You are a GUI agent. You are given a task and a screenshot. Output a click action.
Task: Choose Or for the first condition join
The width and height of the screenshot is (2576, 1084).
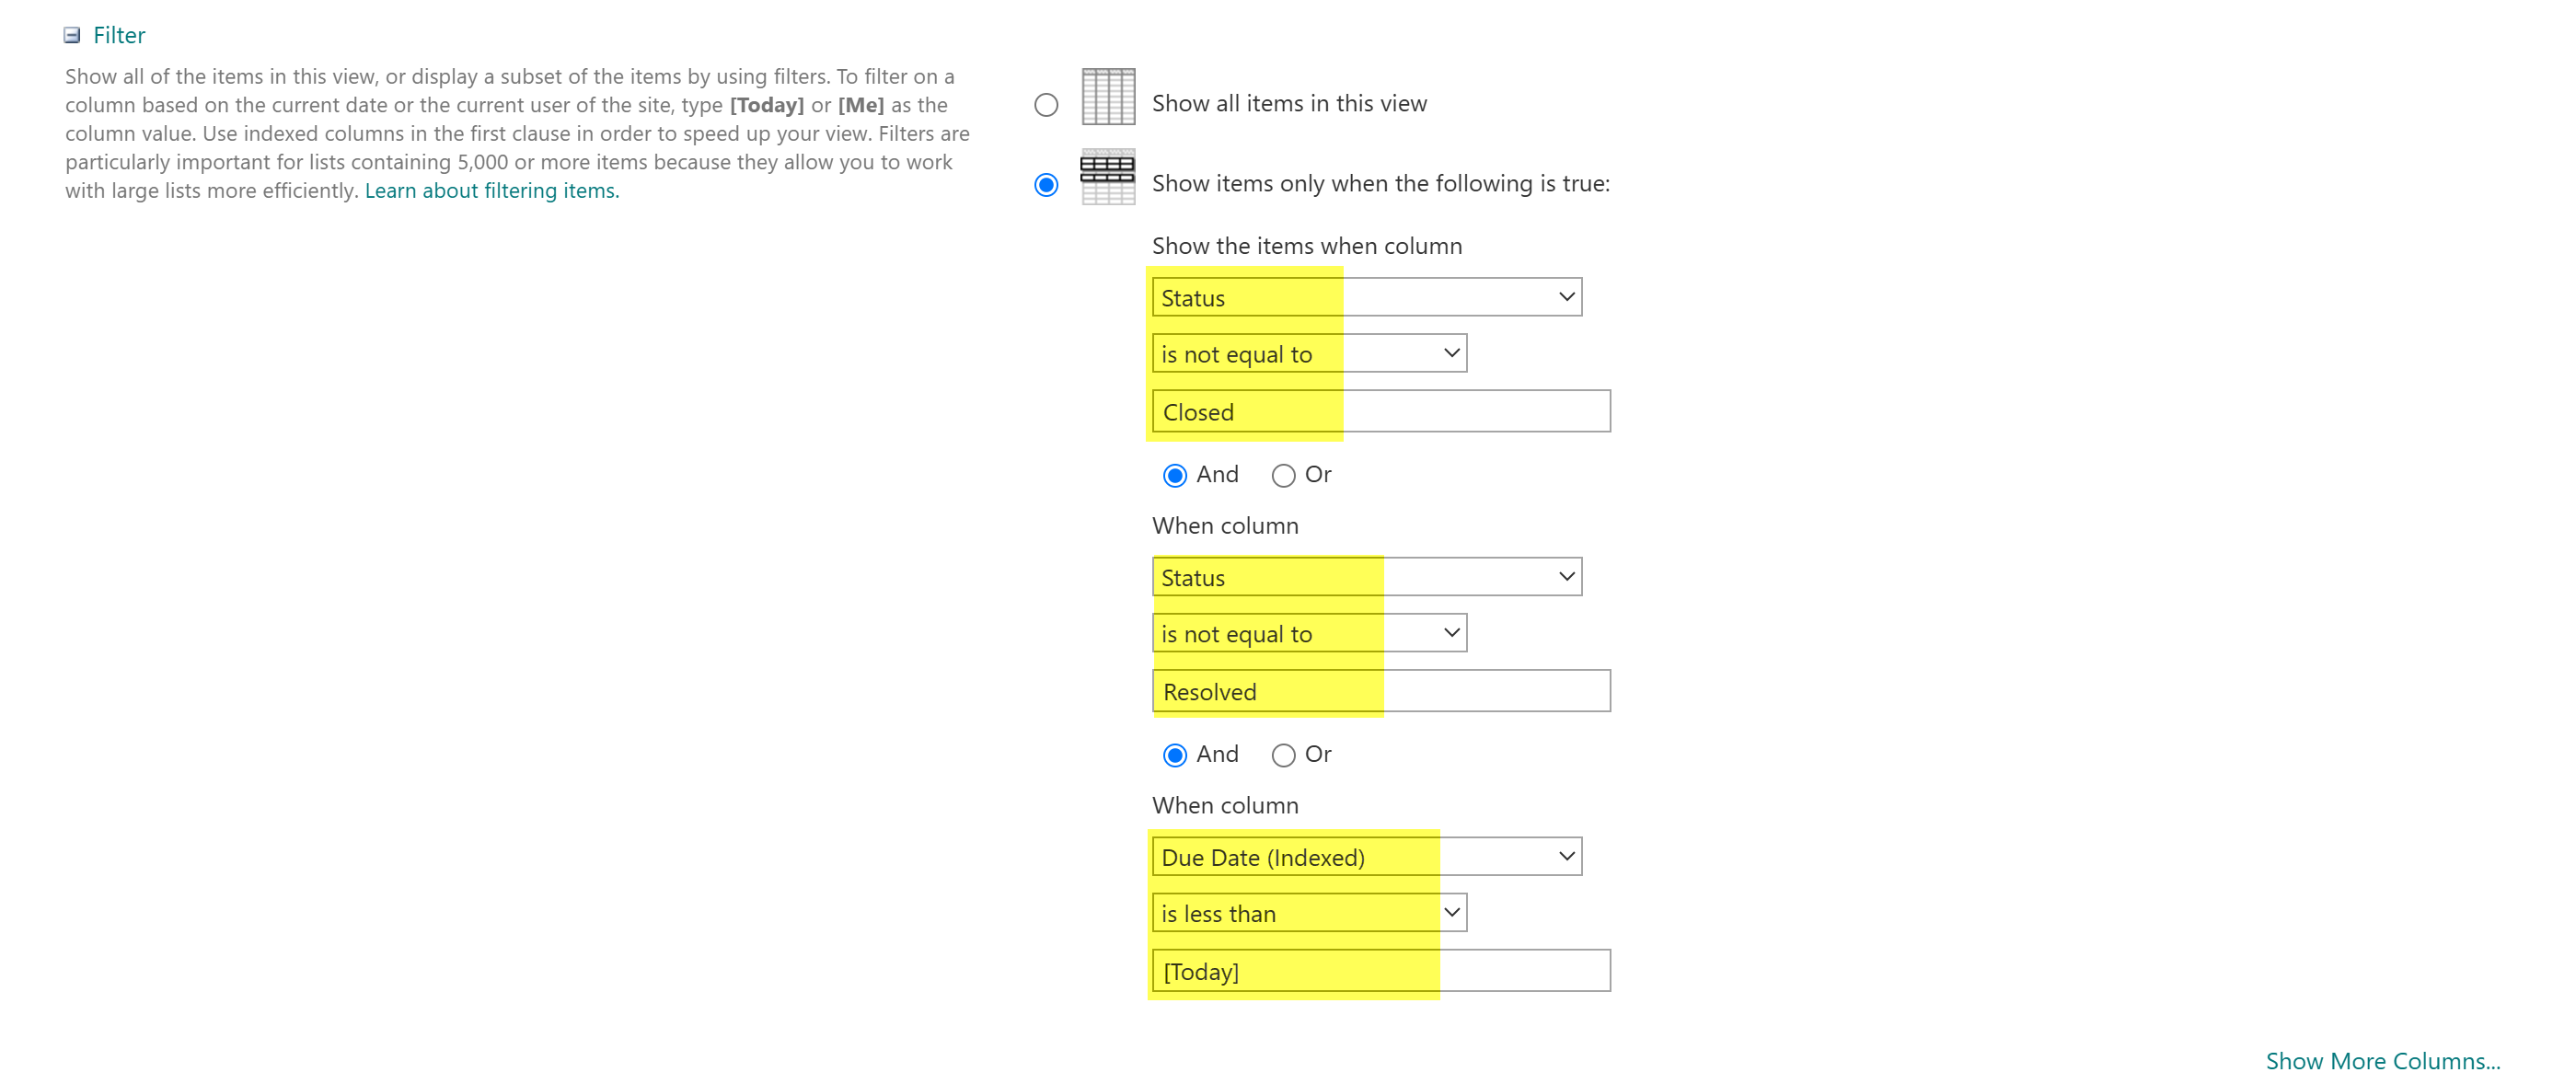tap(1283, 475)
